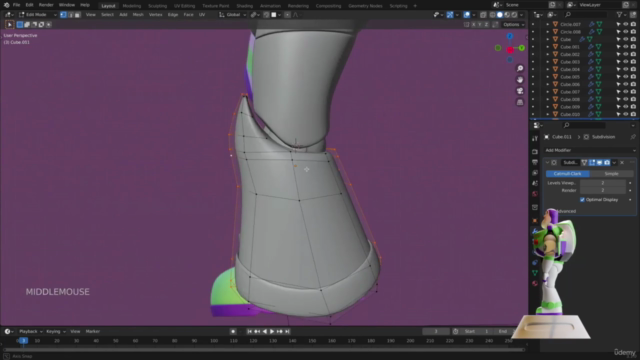
Task: Open Object properties tab icon
Action: [x=535, y=221]
